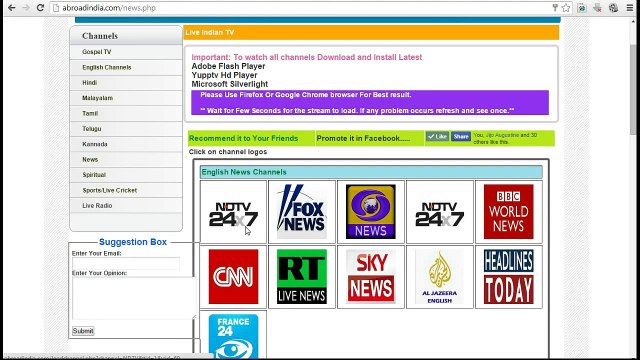This screenshot has height=360, width=640.
Task: Select Kannada channels menu item
Action: pos(126,144)
